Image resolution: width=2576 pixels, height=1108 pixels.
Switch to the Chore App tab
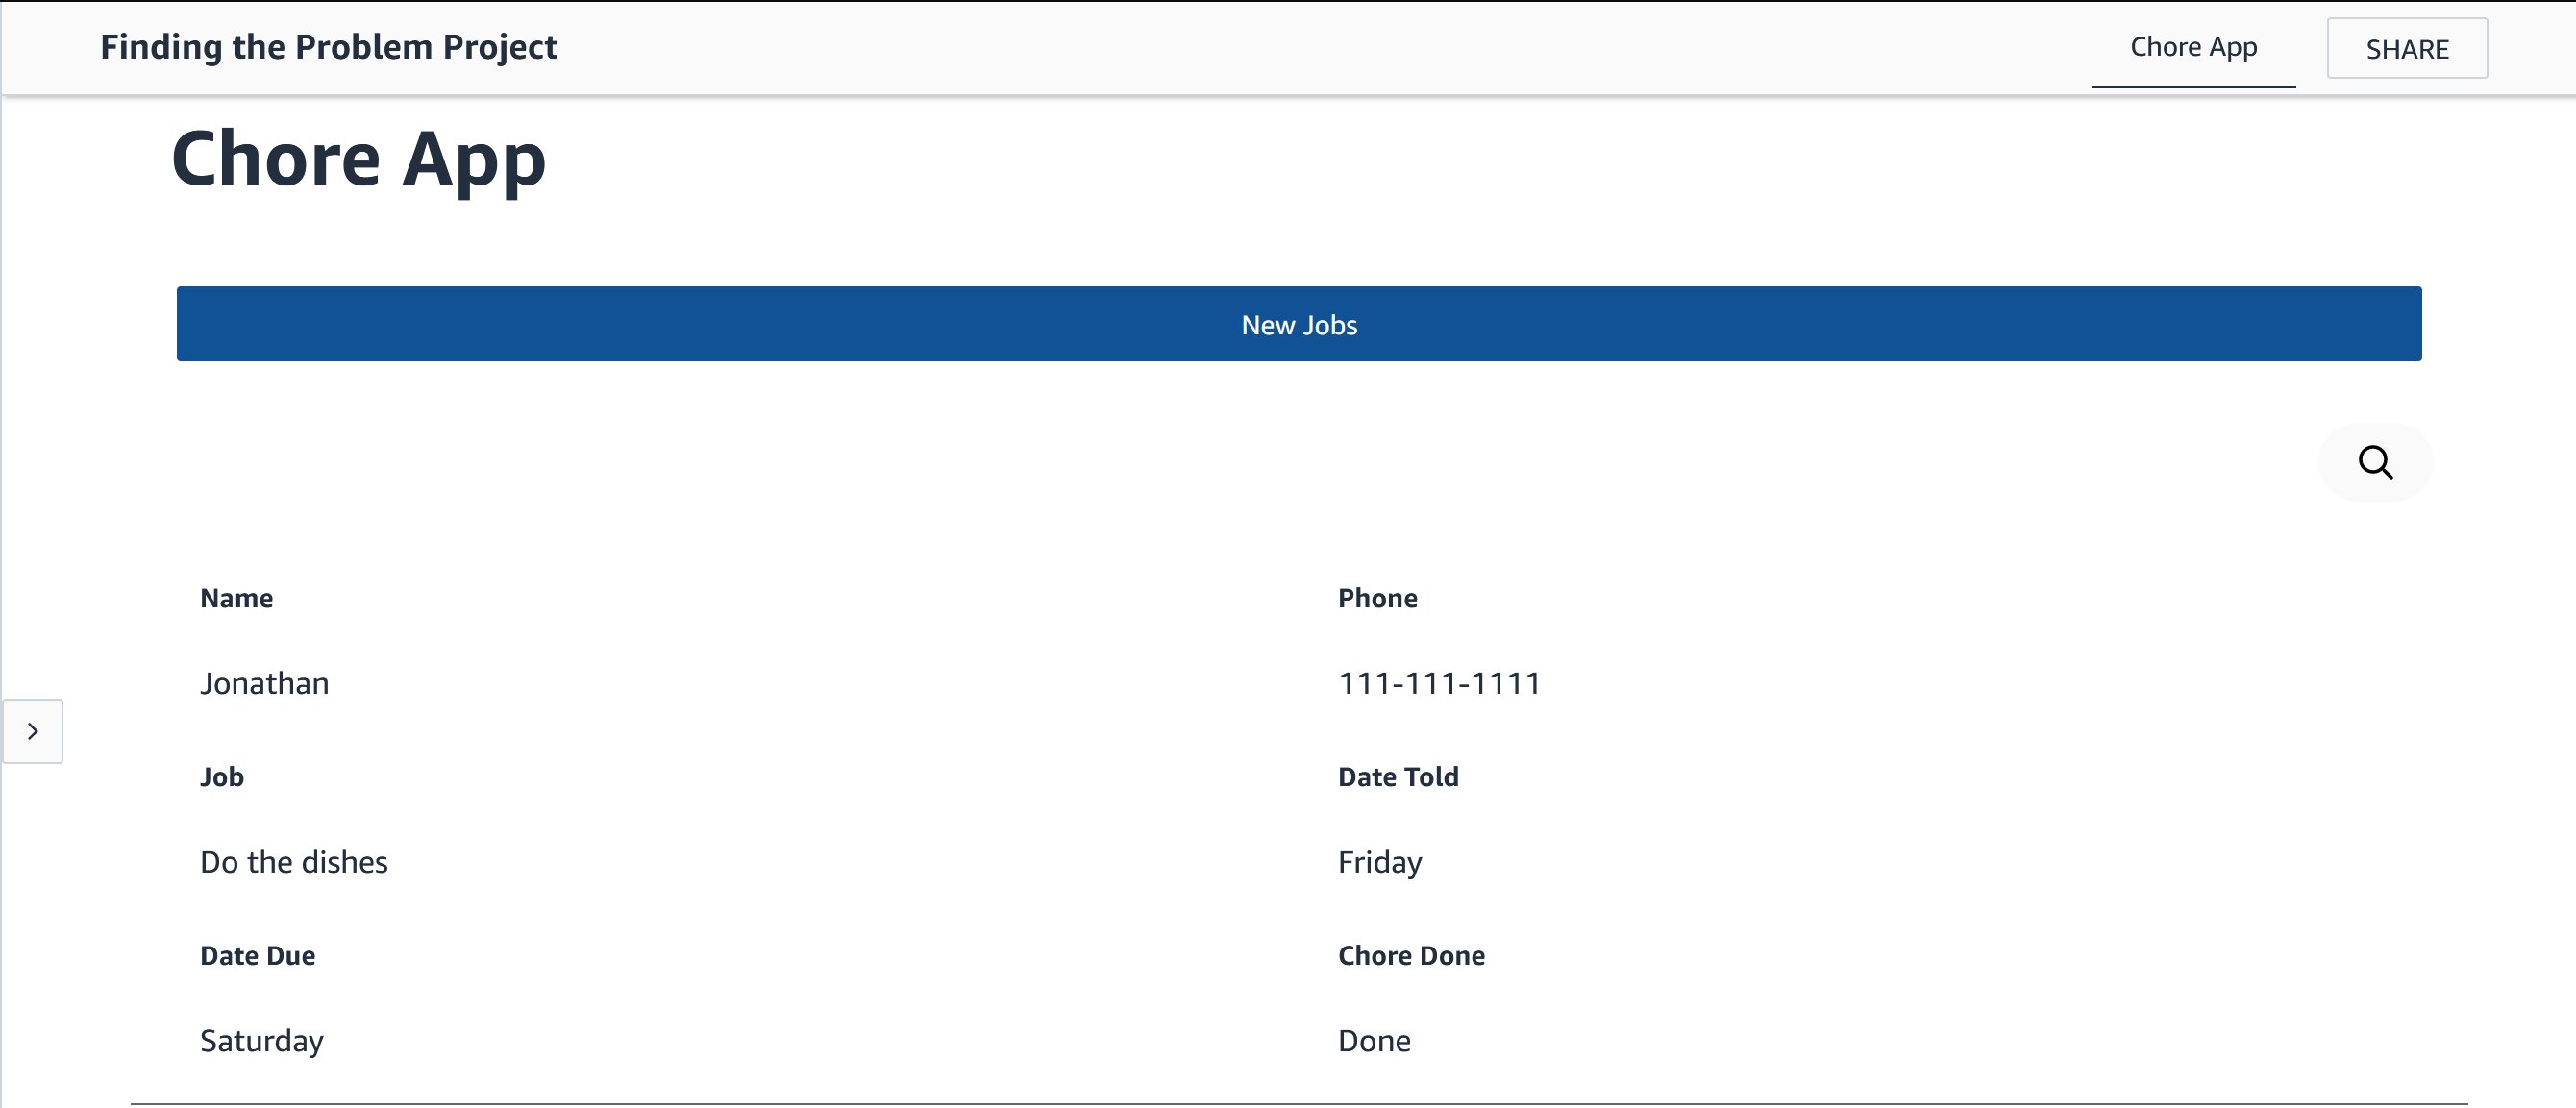pos(2192,47)
